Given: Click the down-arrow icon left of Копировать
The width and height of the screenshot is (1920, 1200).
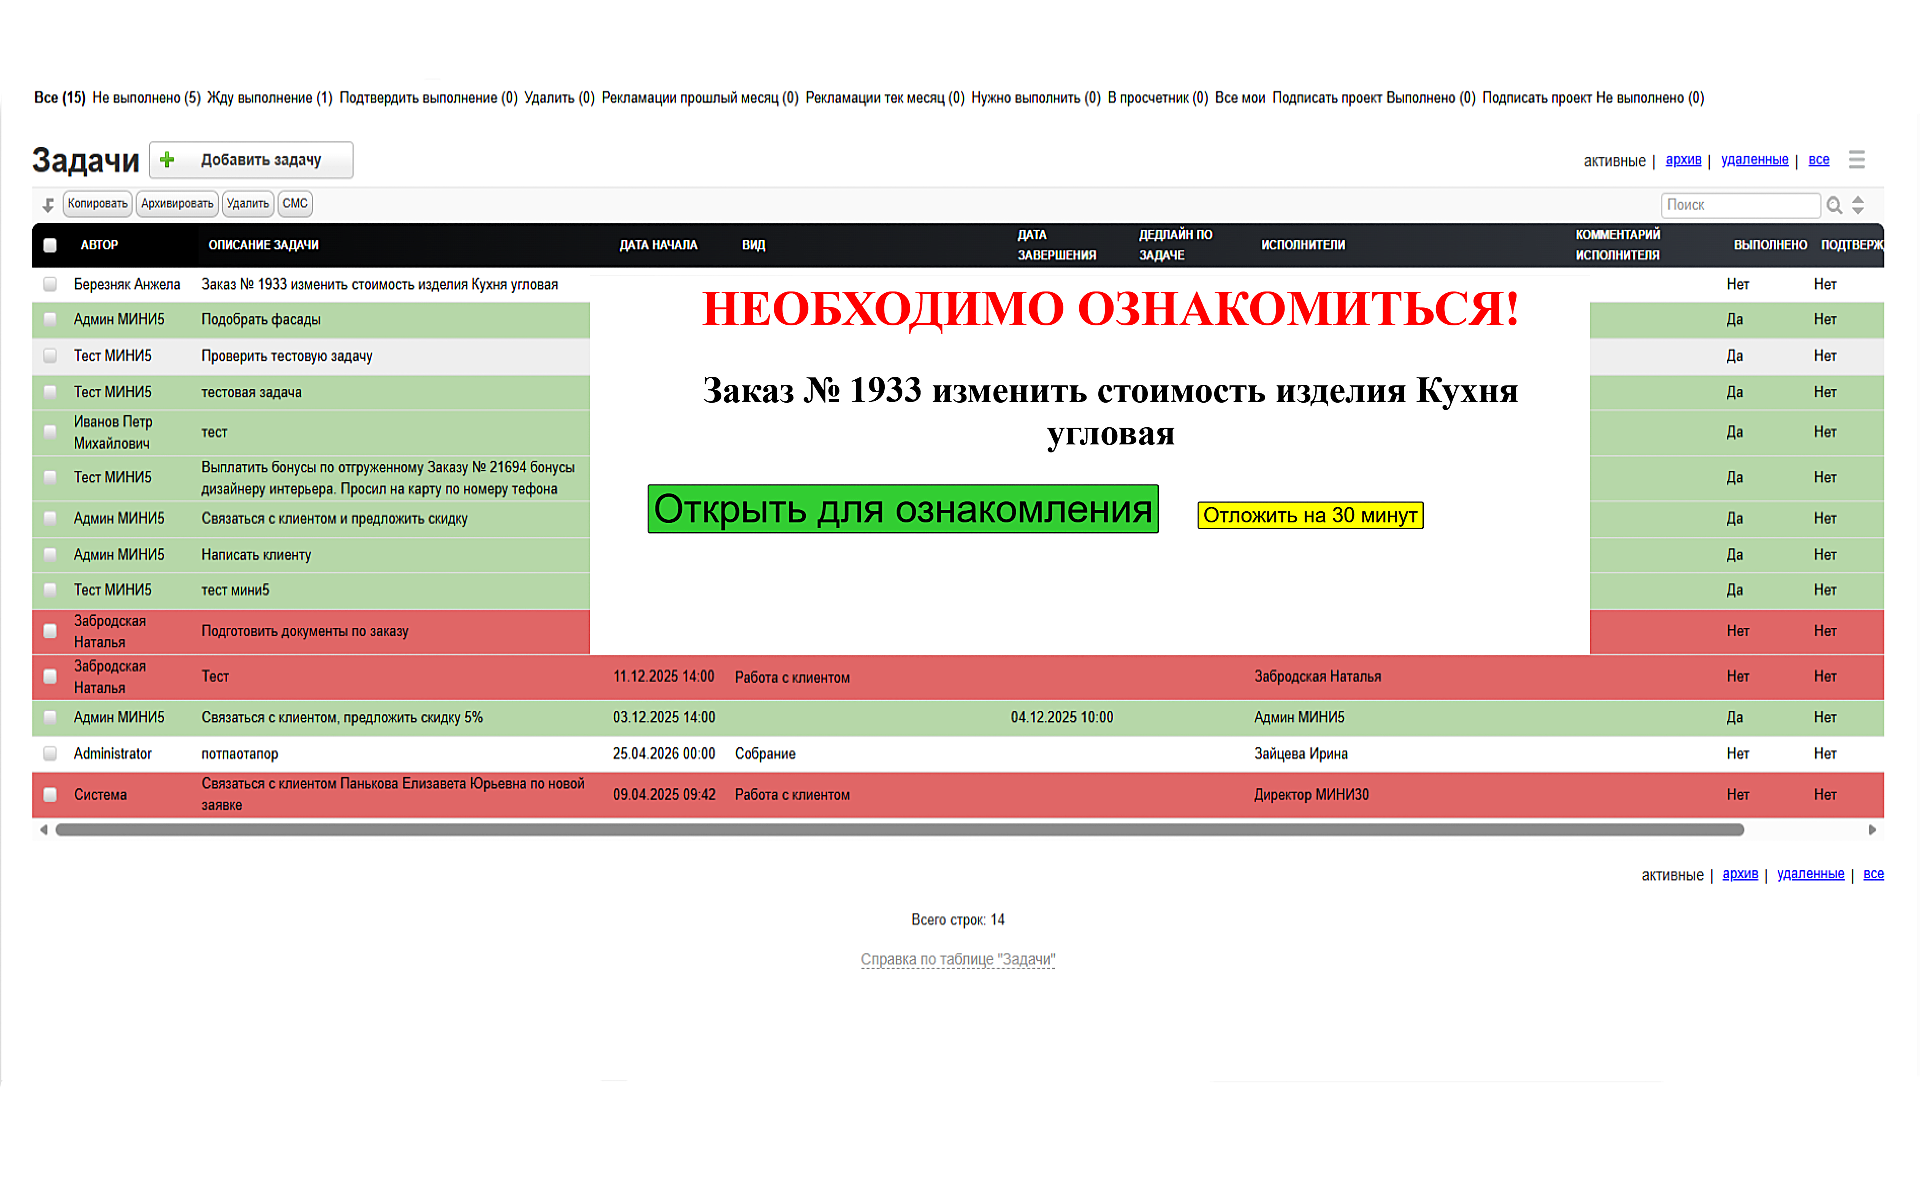Looking at the screenshot, I should point(48,205).
